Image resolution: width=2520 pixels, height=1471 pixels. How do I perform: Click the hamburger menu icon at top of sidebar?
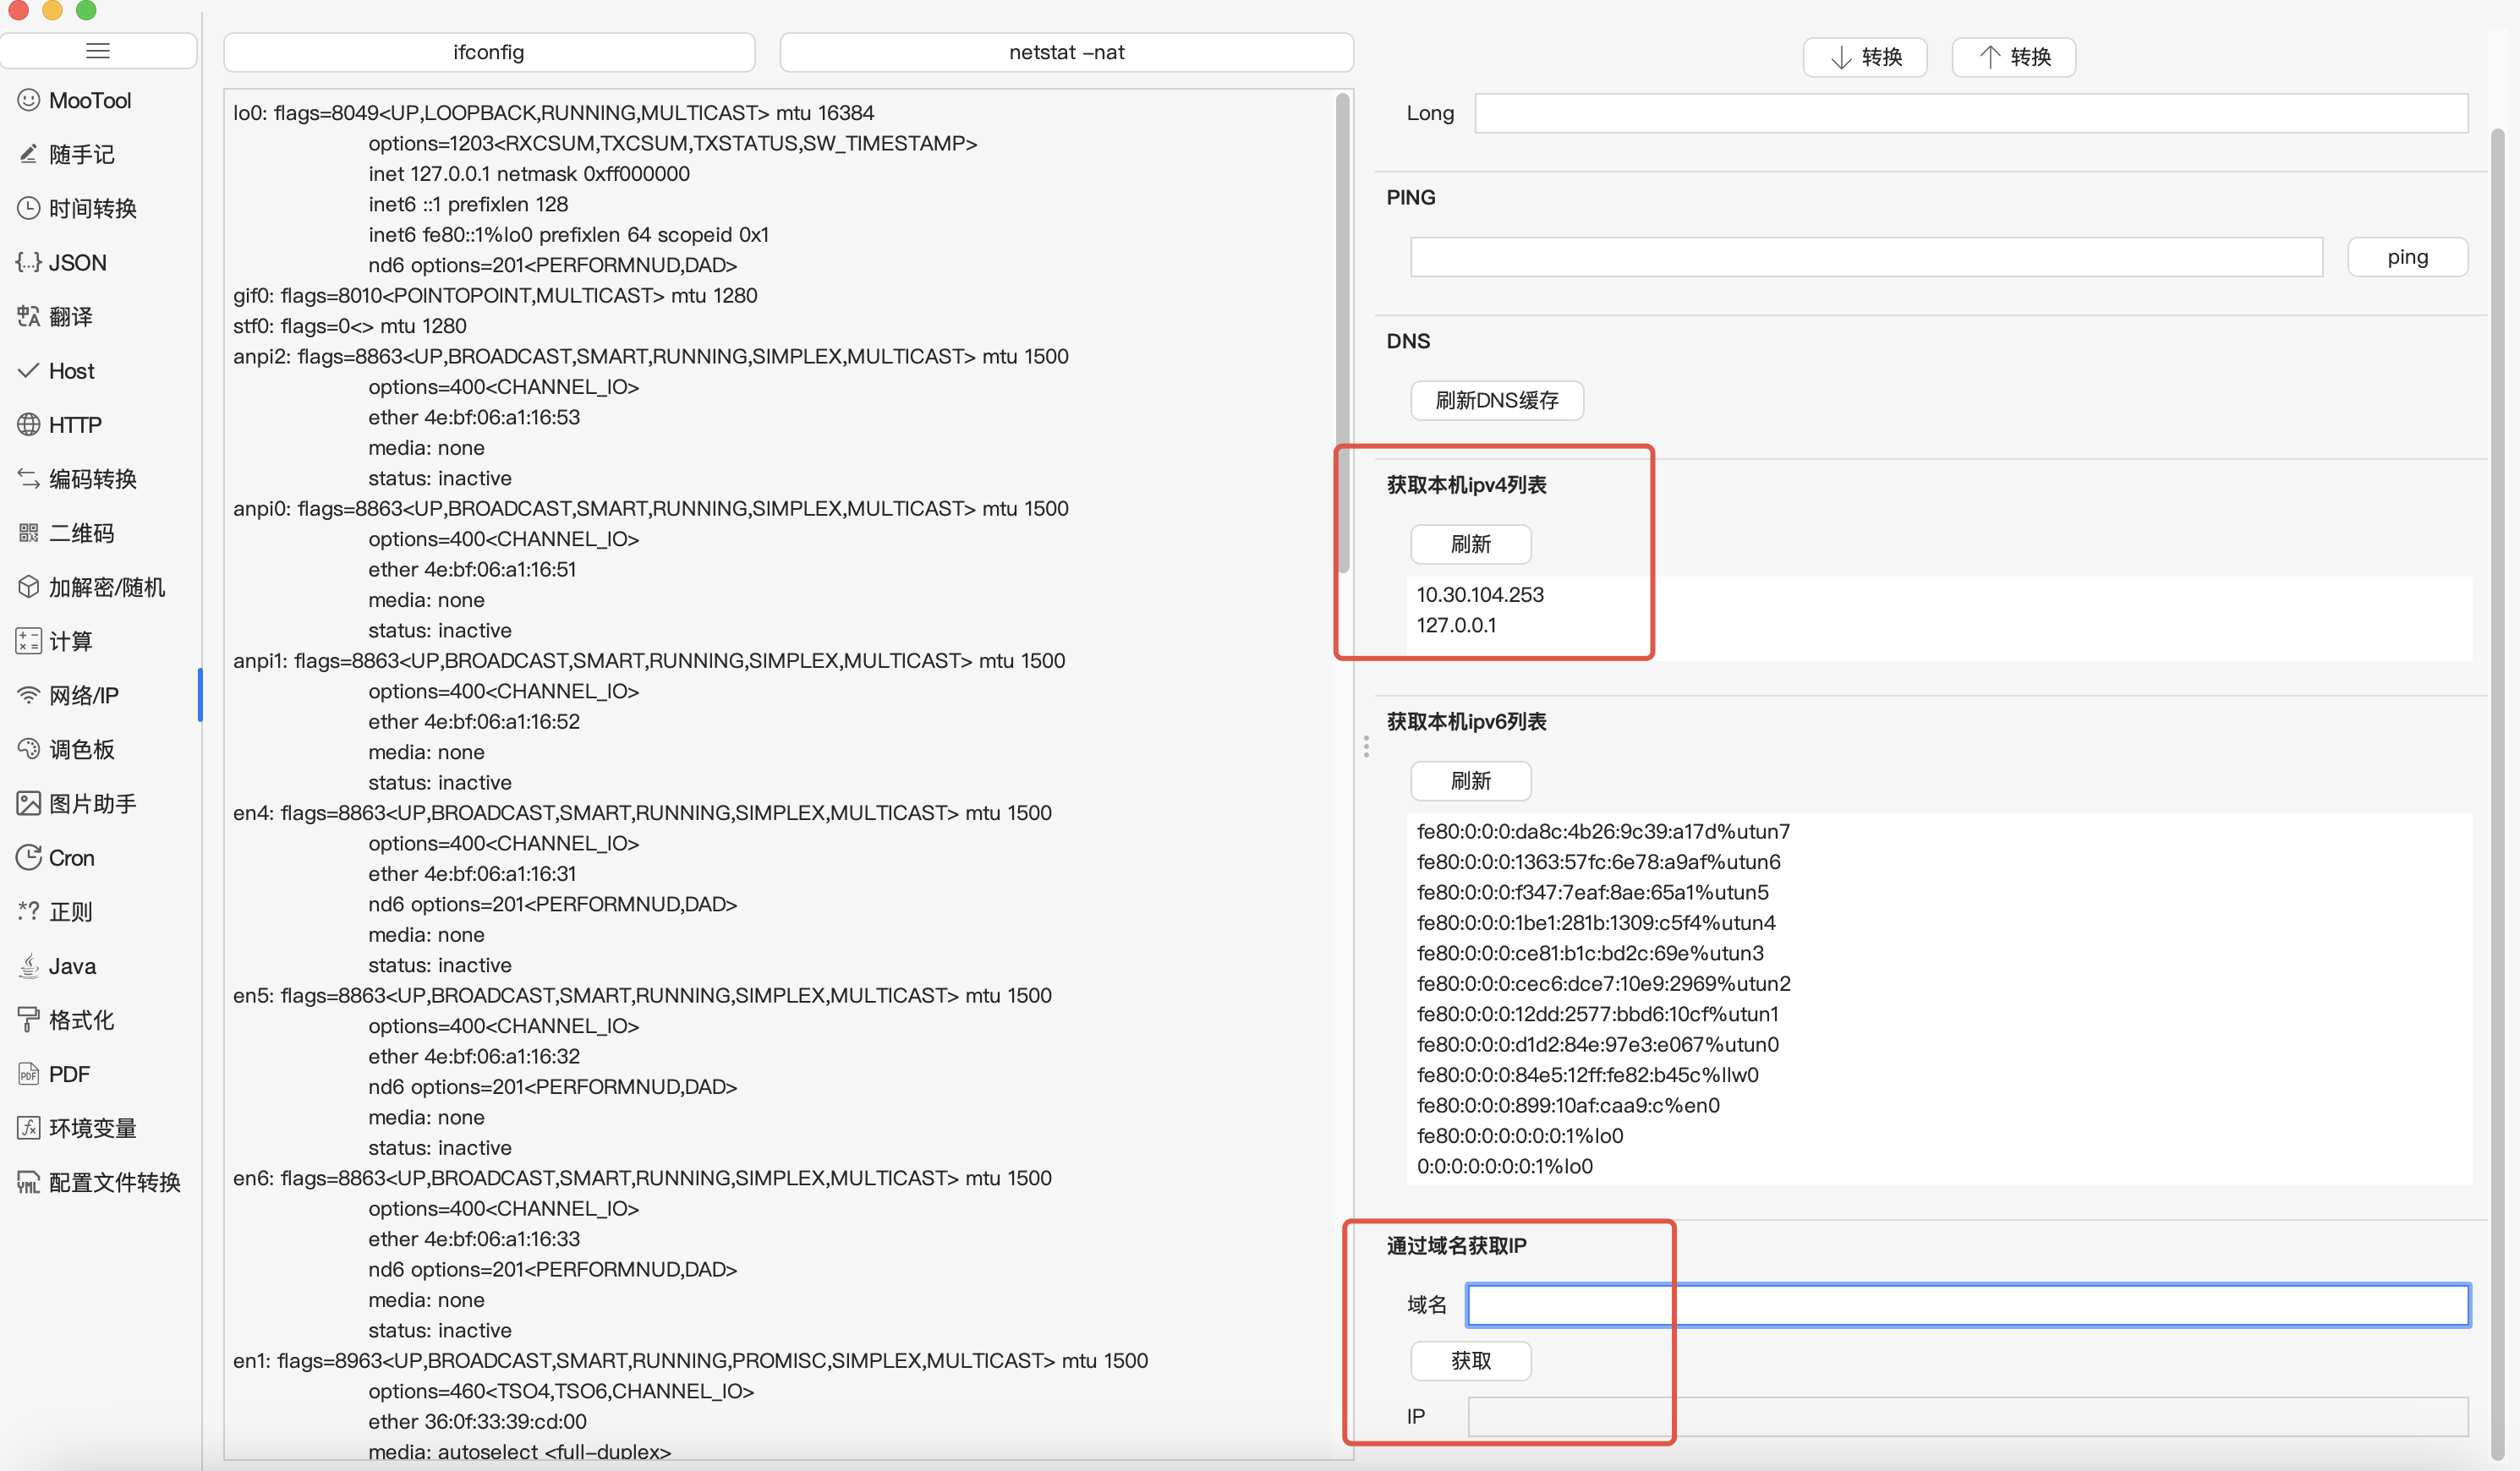coord(98,51)
